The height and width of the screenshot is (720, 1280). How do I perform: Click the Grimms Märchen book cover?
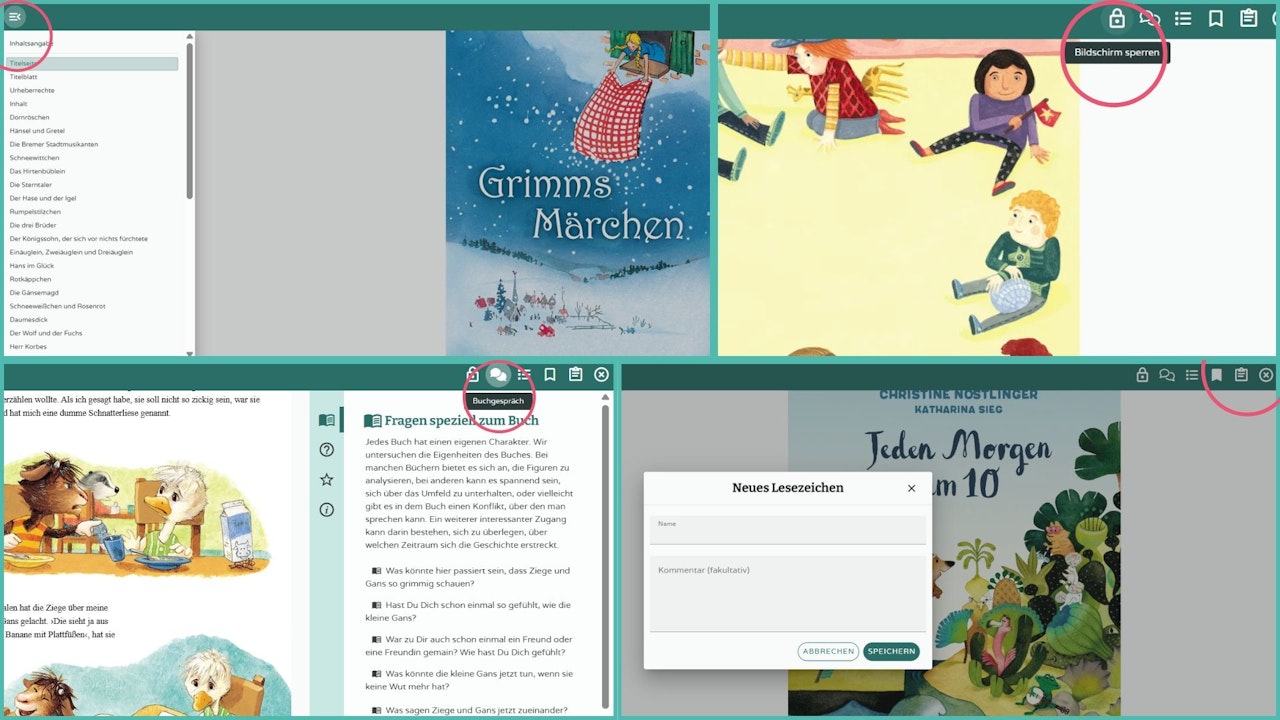[577, 193]
